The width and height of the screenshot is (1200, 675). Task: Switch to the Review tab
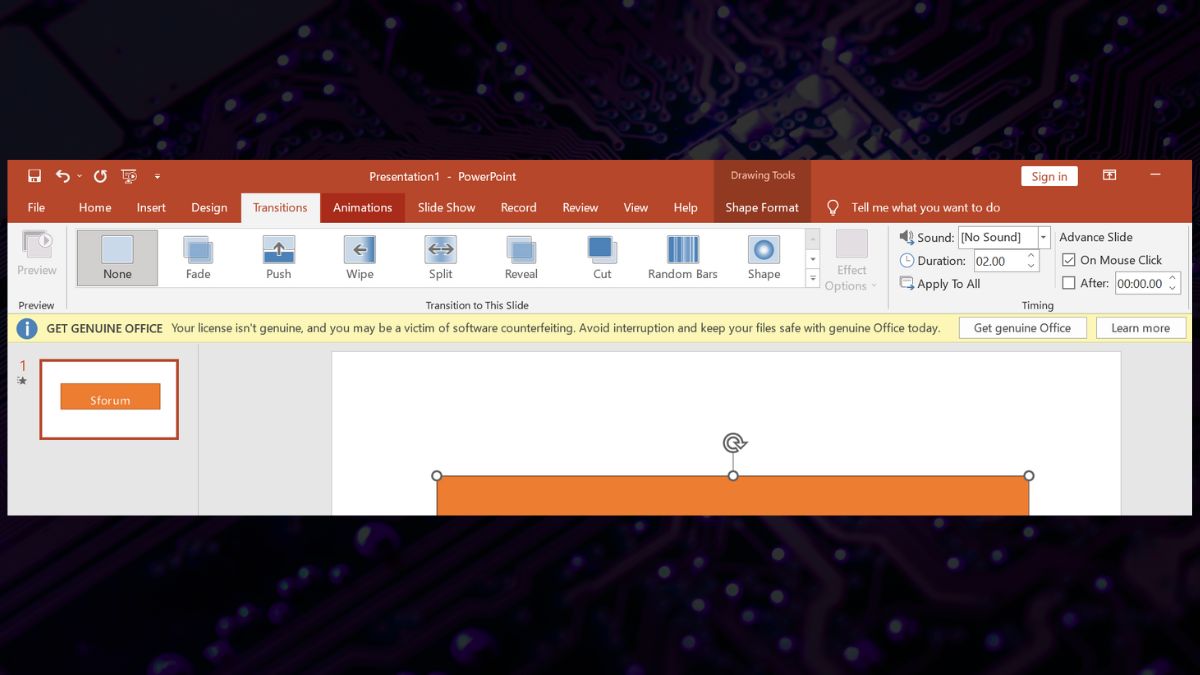coord(580,208)
